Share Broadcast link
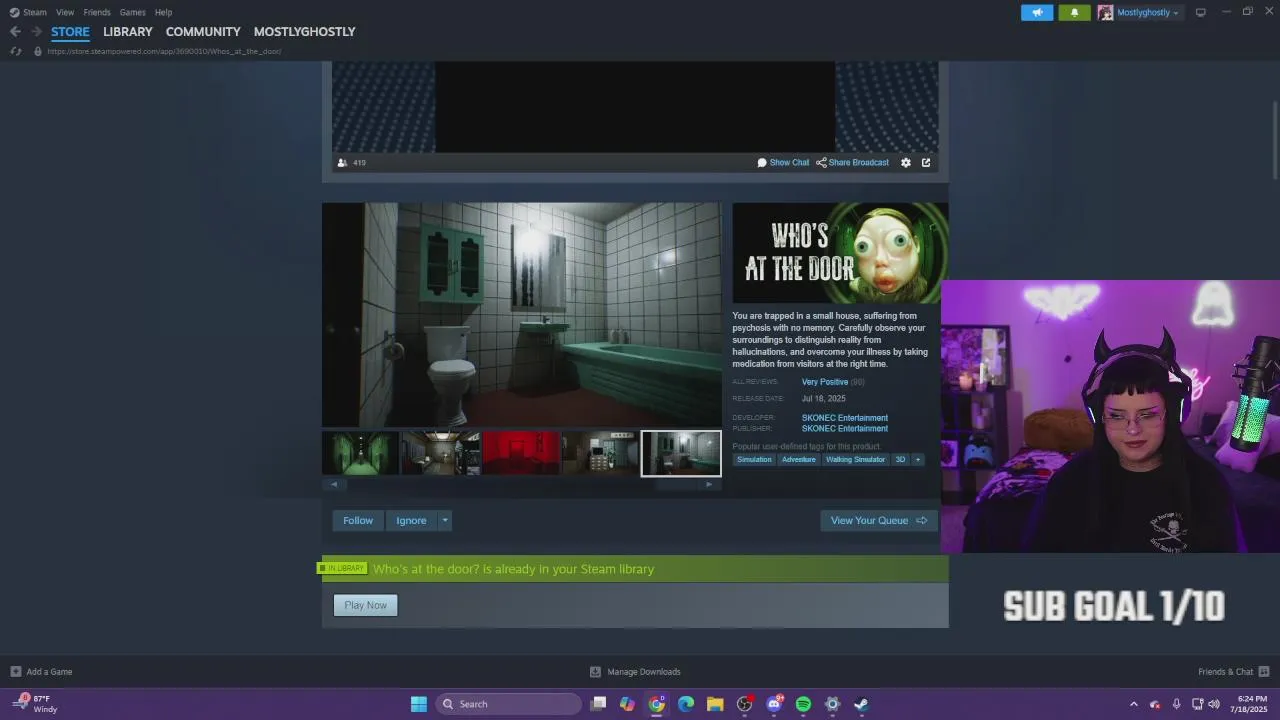The height and width of the screenshot is (720, 1280). click(x=853, y=162)
